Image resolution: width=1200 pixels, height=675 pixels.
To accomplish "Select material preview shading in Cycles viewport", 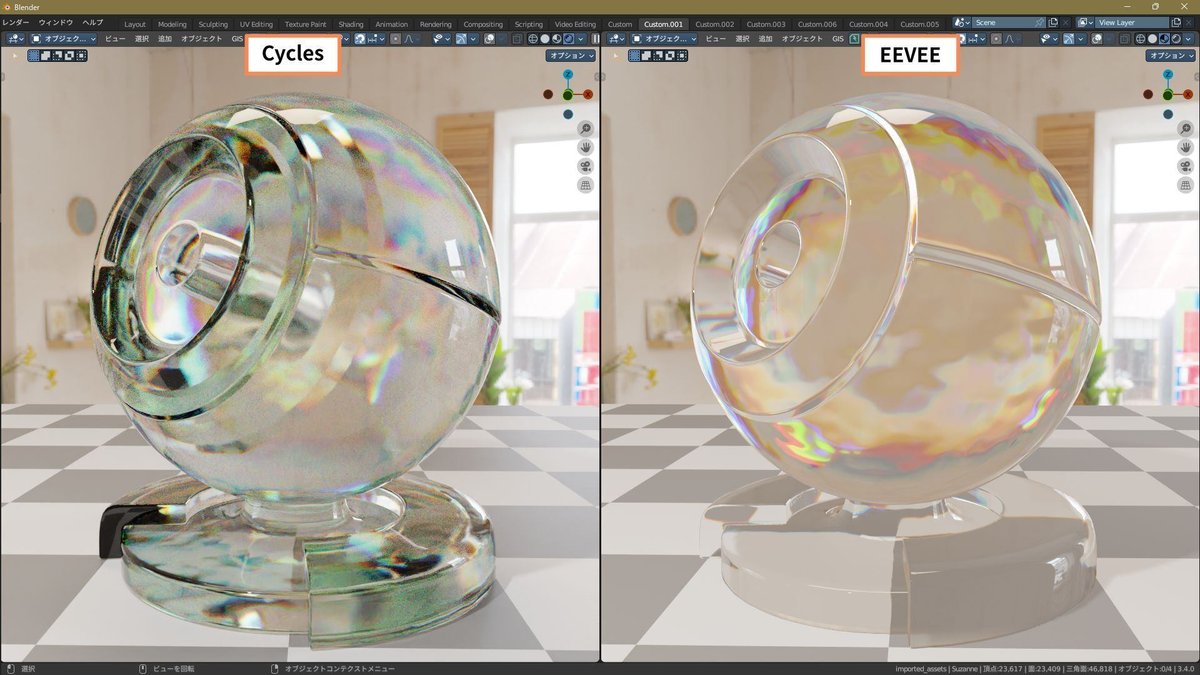I will pos(556,39).
